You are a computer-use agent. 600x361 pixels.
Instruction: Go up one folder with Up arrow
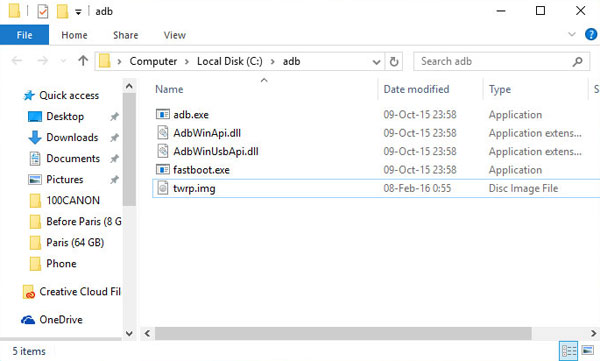point(83,60)
